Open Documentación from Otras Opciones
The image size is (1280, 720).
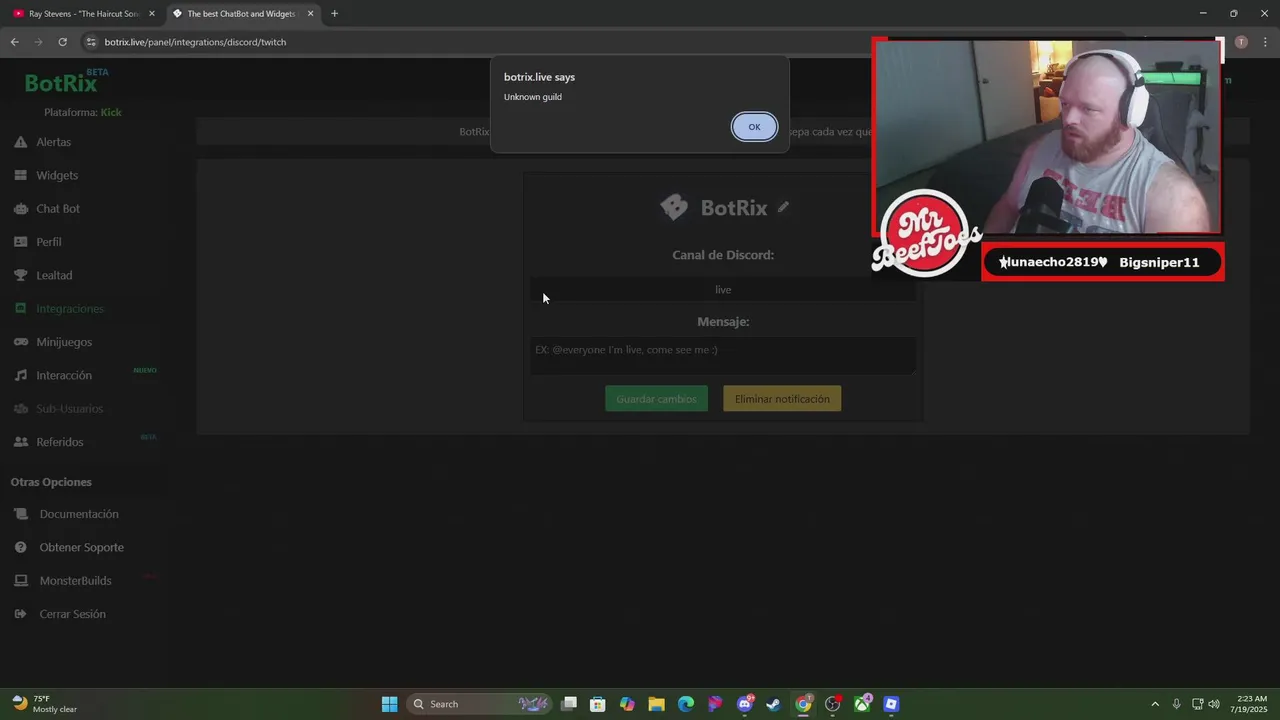(x=79, y=514)
